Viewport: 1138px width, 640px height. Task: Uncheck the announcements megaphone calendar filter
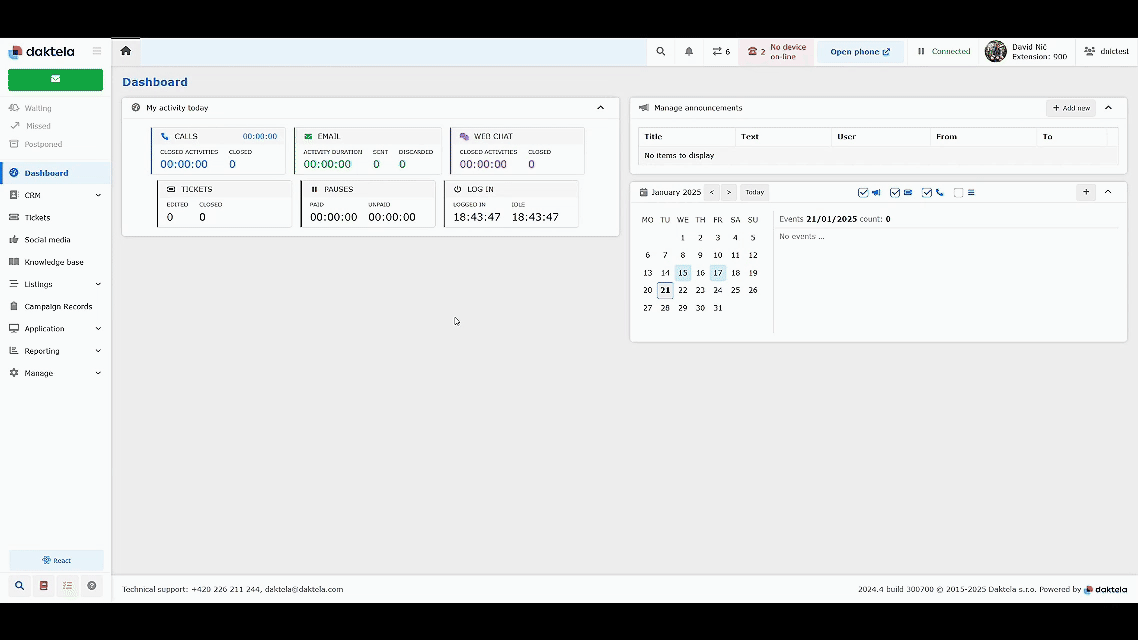pyautogui.click(x=863, y=193)
